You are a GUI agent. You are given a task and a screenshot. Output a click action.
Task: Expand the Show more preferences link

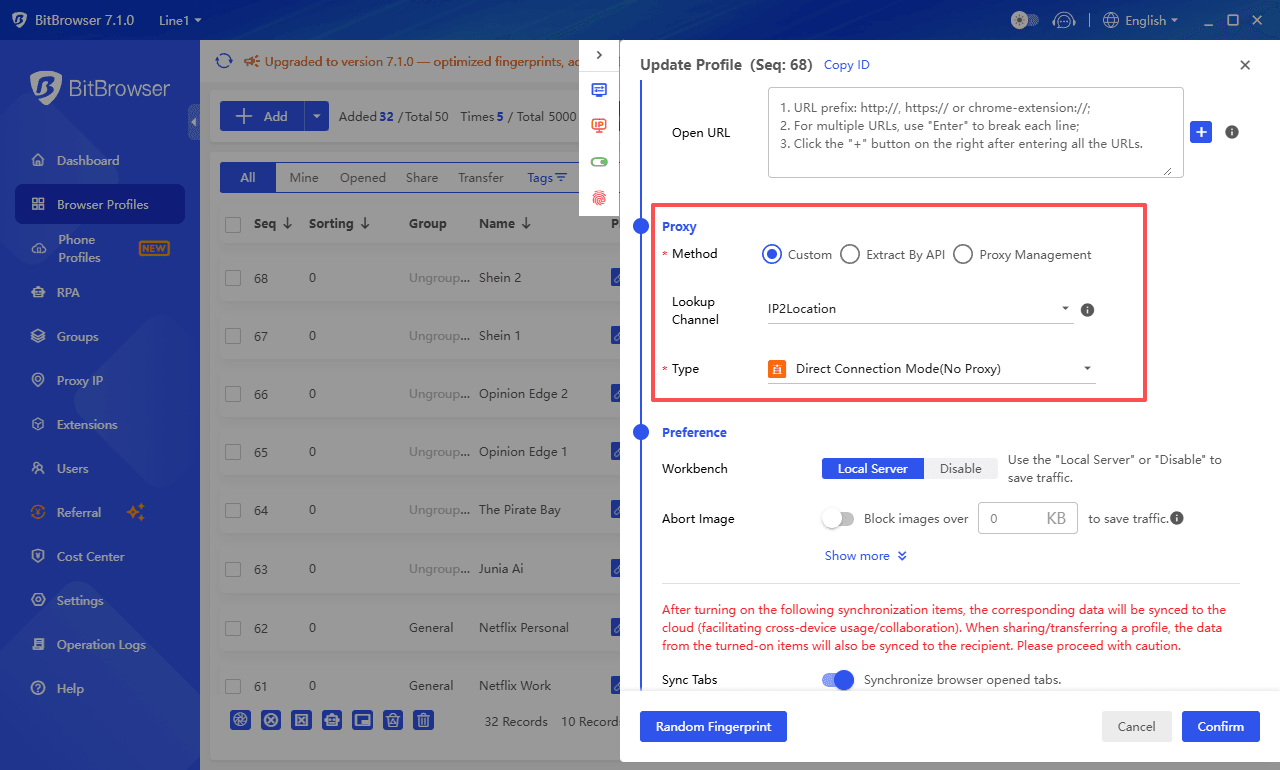[x=865, y=556]
